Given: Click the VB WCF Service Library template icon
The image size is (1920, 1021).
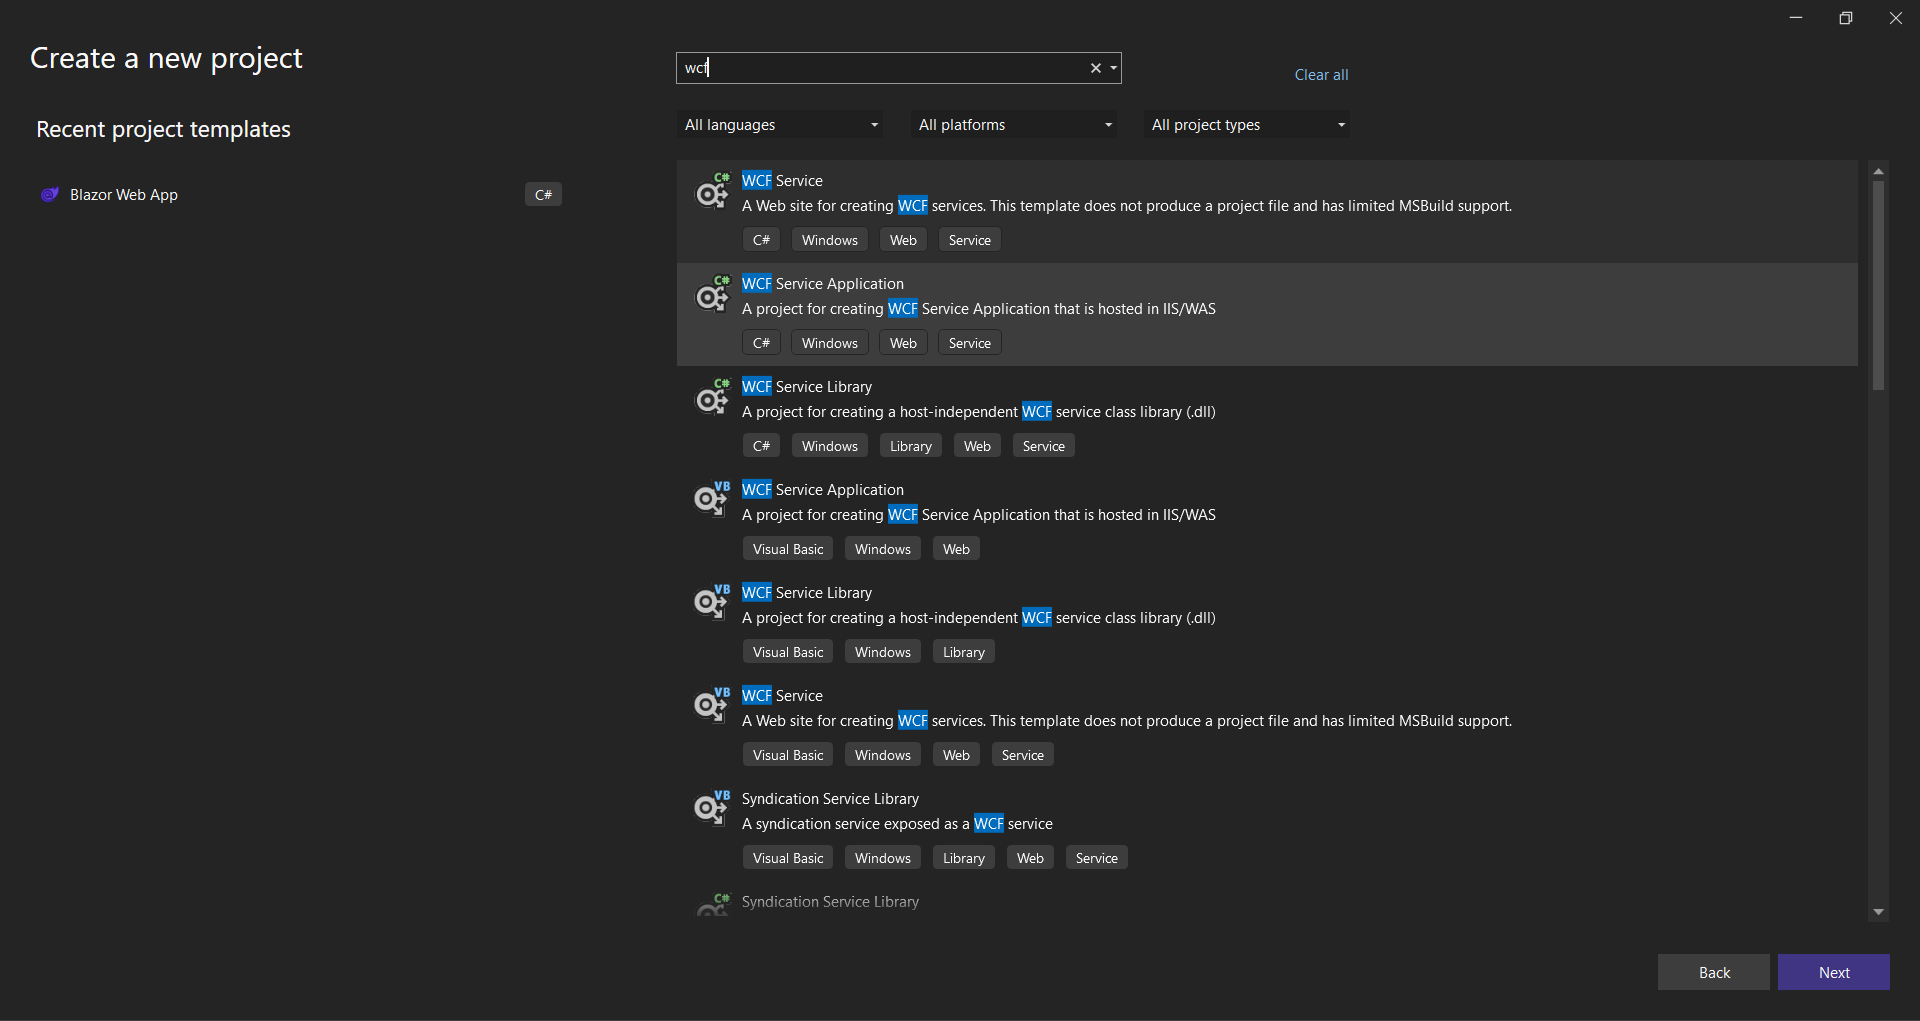Looking at the screenshot, I should click(x=713, y=602).
